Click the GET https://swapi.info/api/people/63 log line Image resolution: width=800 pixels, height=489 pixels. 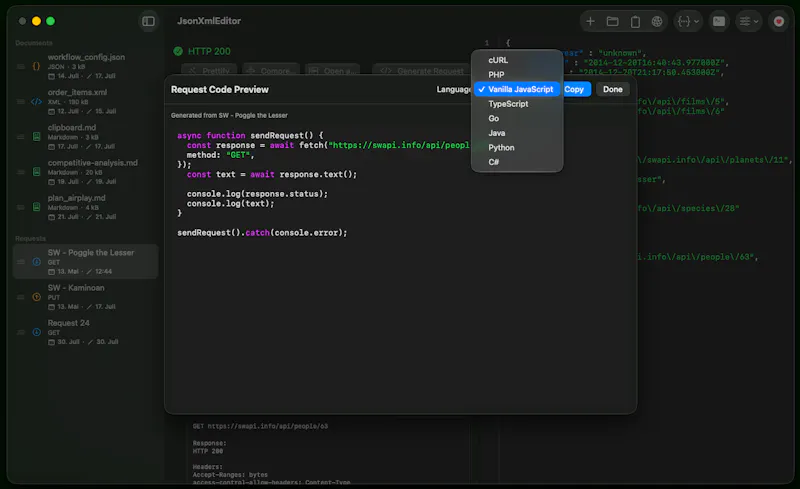point(260,426)
